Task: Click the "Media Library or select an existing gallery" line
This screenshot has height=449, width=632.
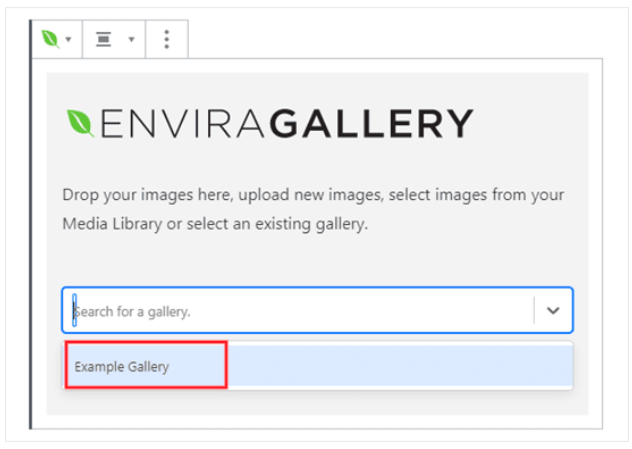Action: [x=215, y=224]
